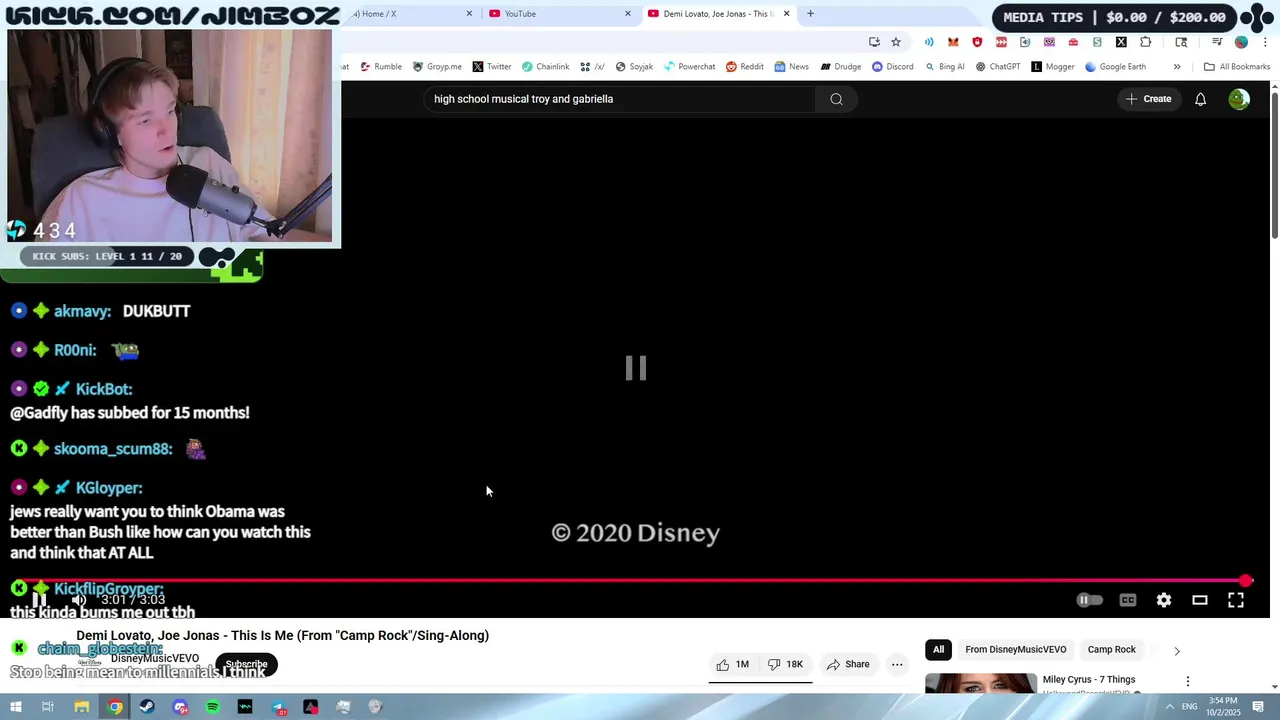
Task: Select the Camp Rock chip
Action: tap(1111, 650)
